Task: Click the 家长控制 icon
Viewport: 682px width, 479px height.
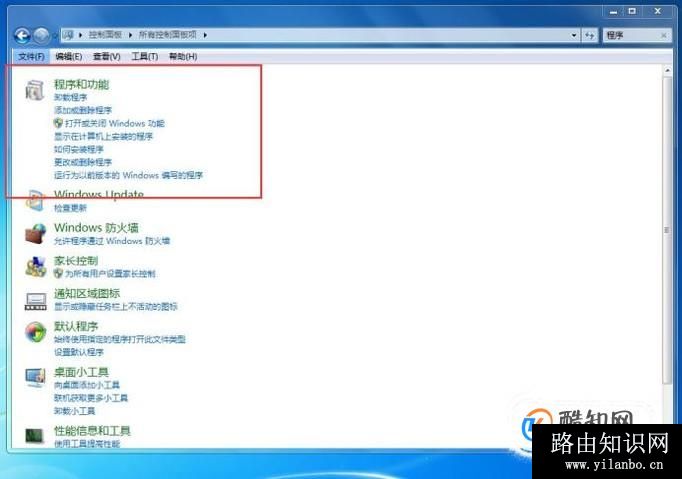Action: tap(35, 267)
